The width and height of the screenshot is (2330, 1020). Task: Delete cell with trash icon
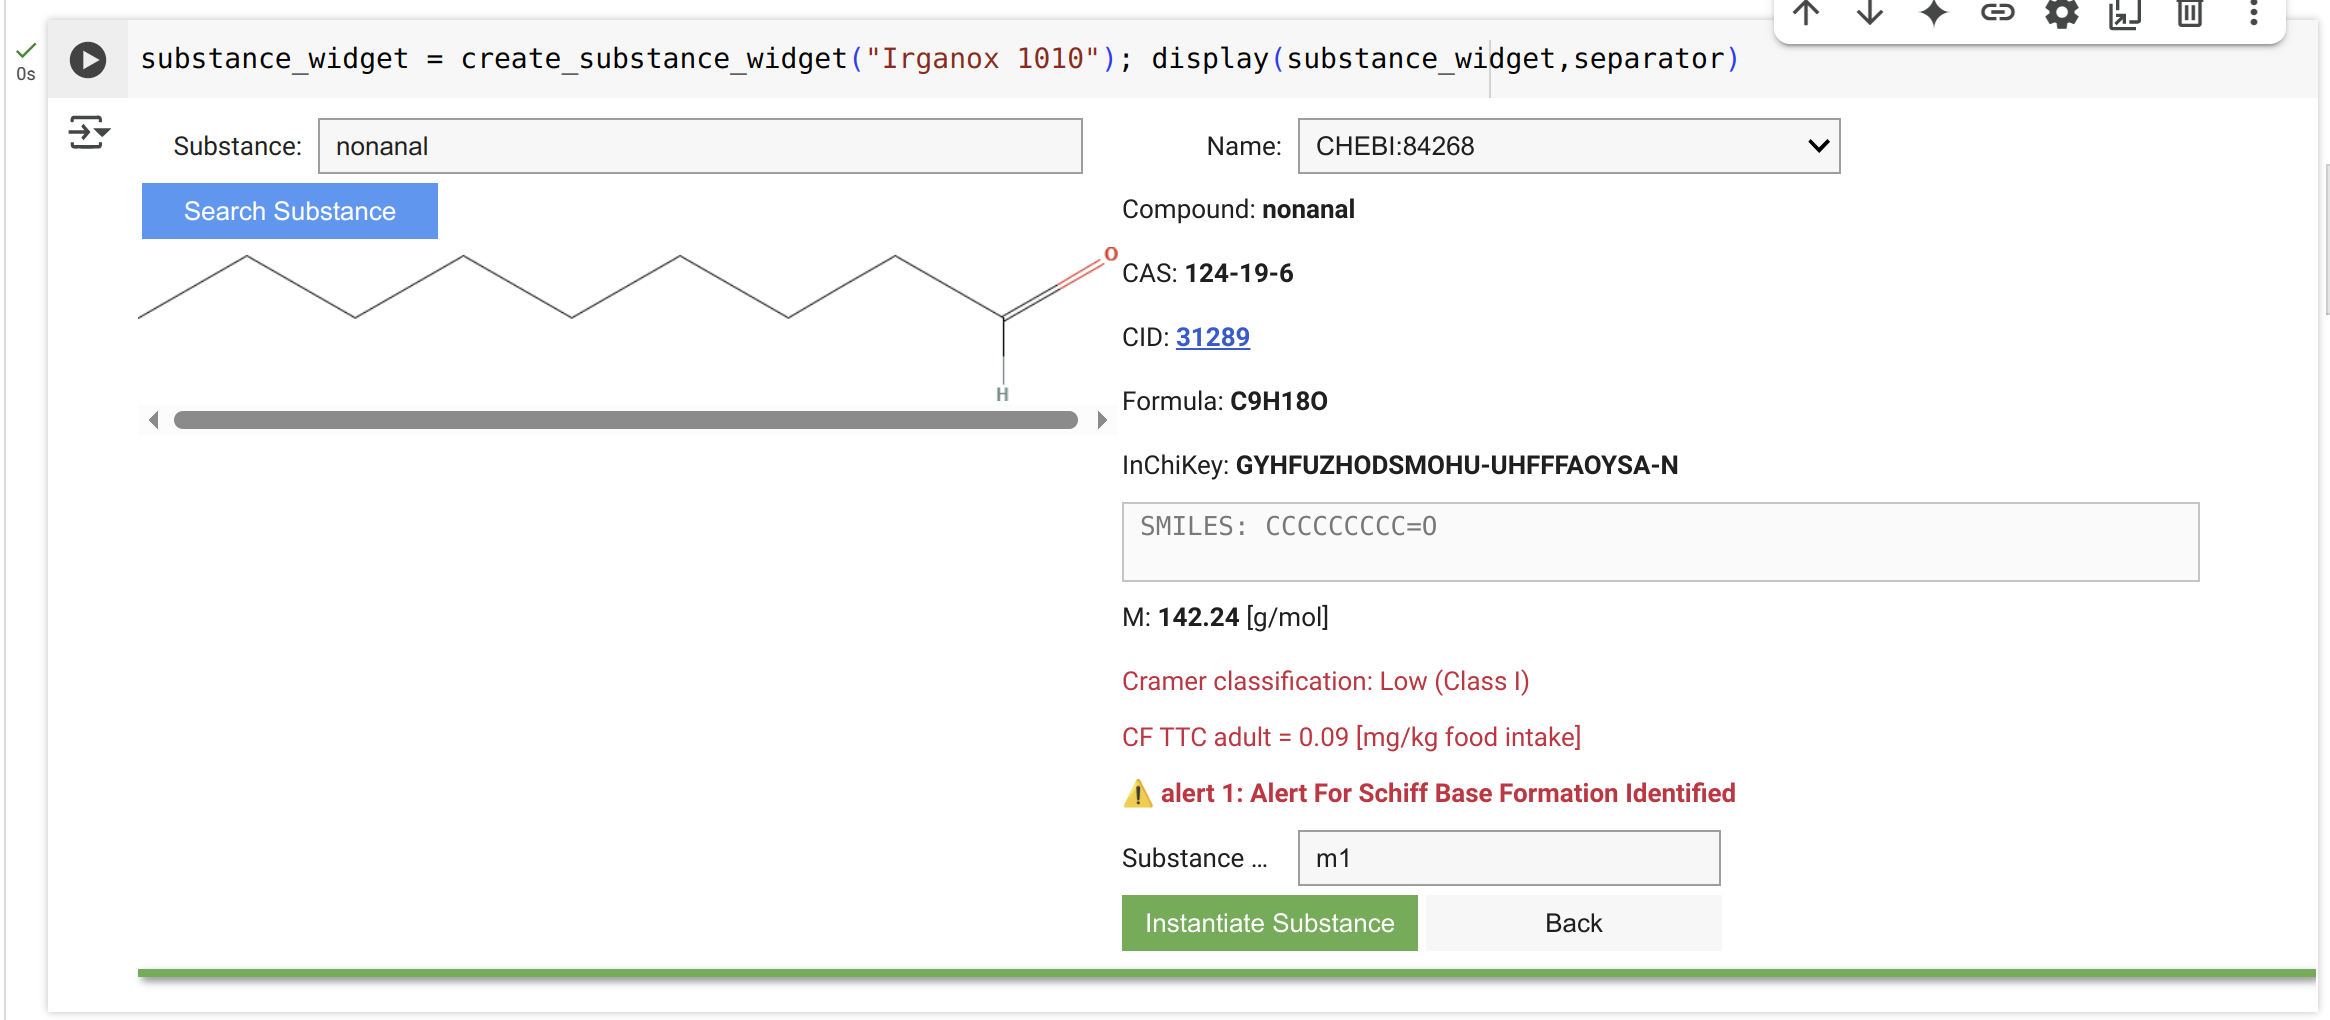2190,14
